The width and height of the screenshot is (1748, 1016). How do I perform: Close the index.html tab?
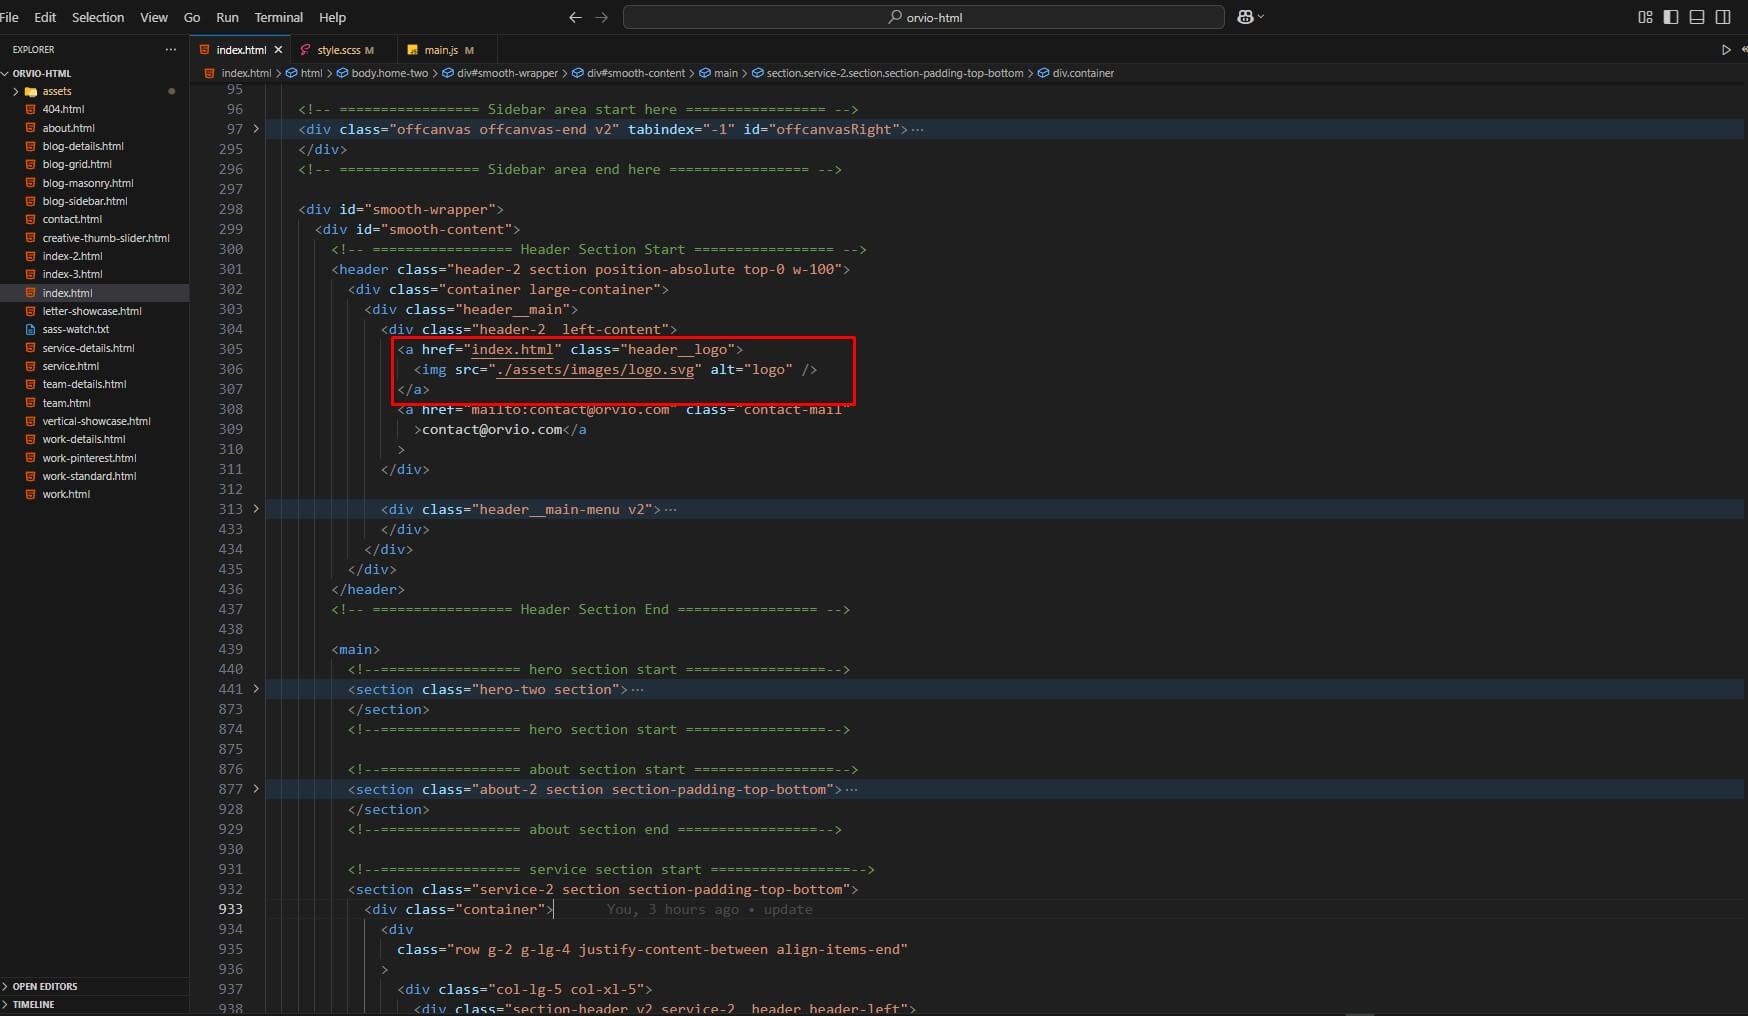click(278, 49)
